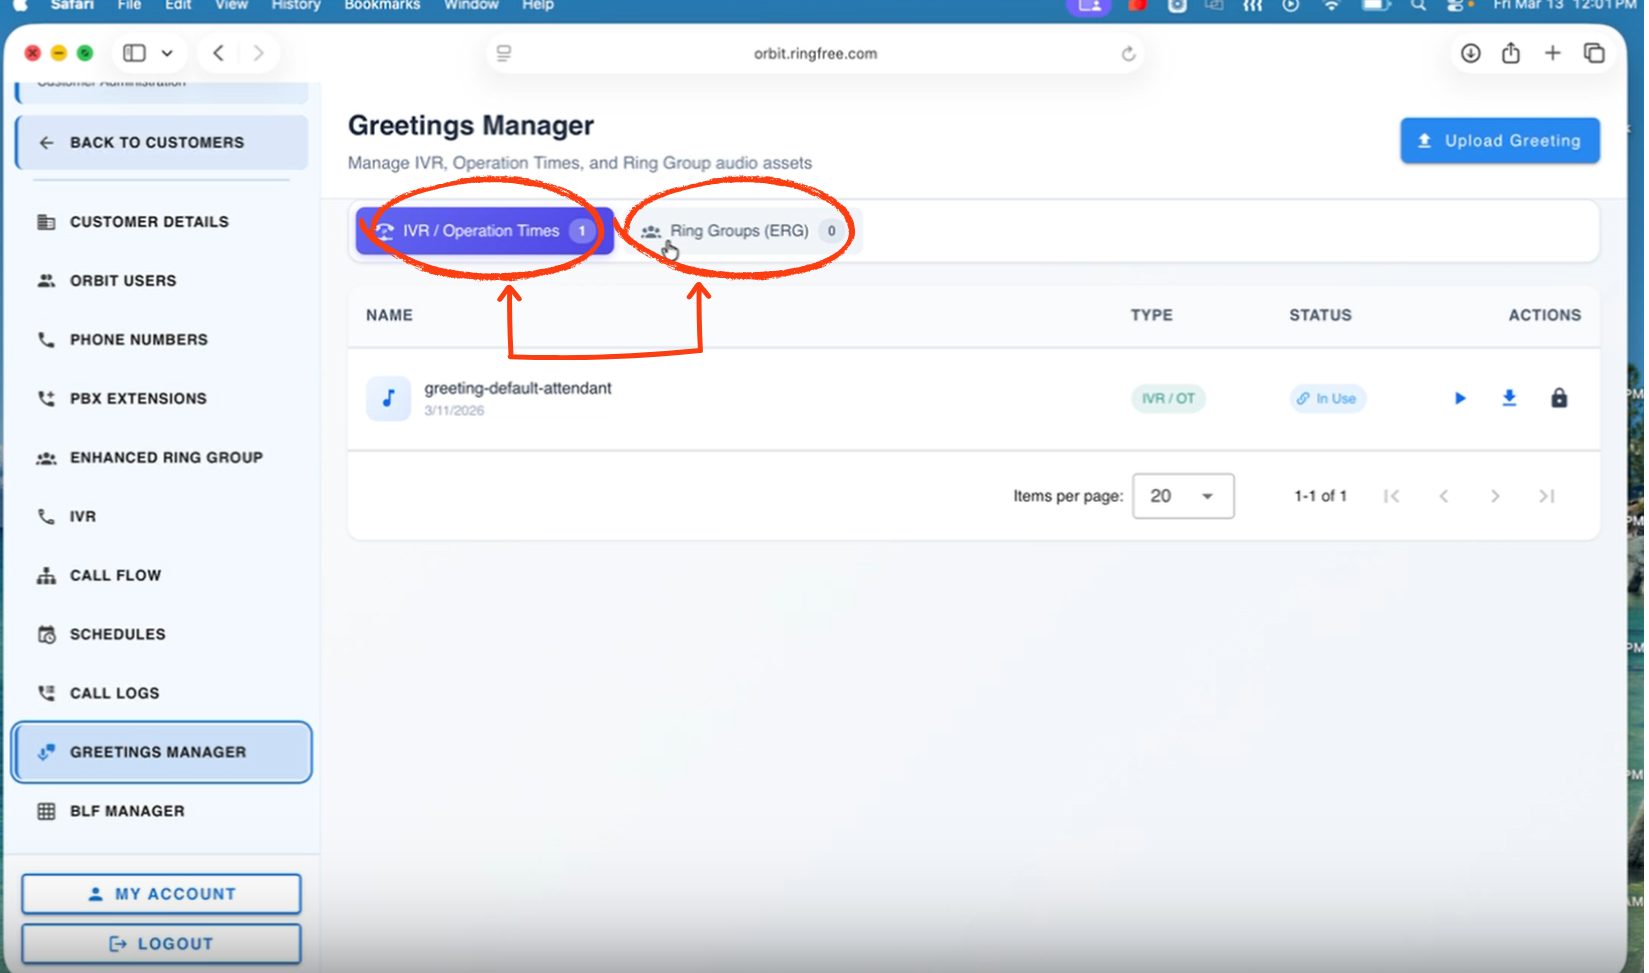The height and width of the screenshot is (973, 1649).
Task: Download the greeting-default-attendant file
Action: coord(1509,398)
